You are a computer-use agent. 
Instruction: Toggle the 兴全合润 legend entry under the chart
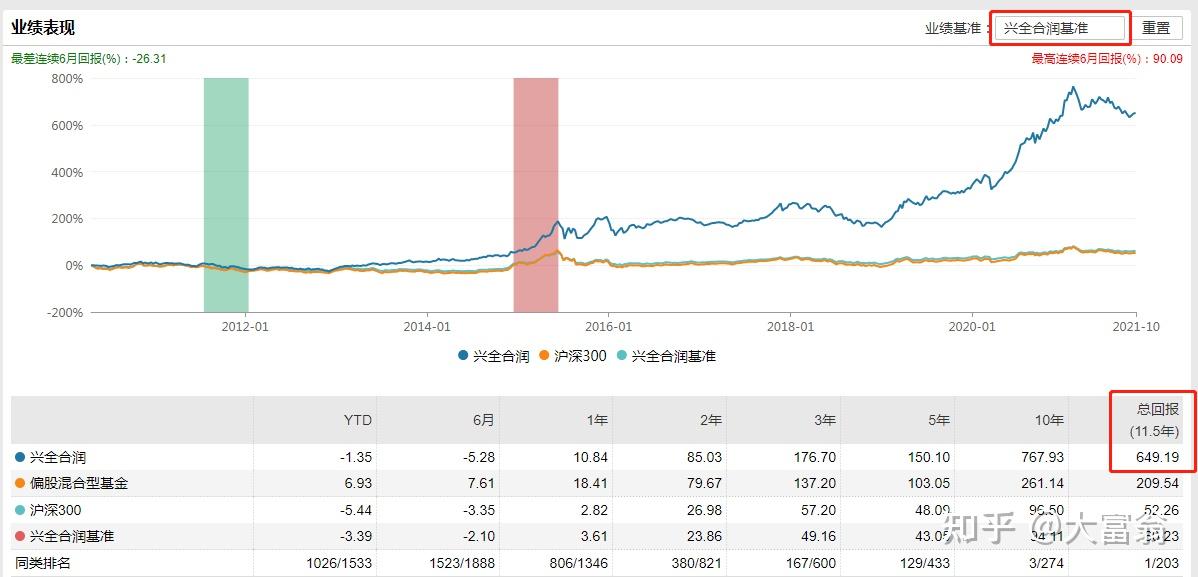(x=494, y=355)
